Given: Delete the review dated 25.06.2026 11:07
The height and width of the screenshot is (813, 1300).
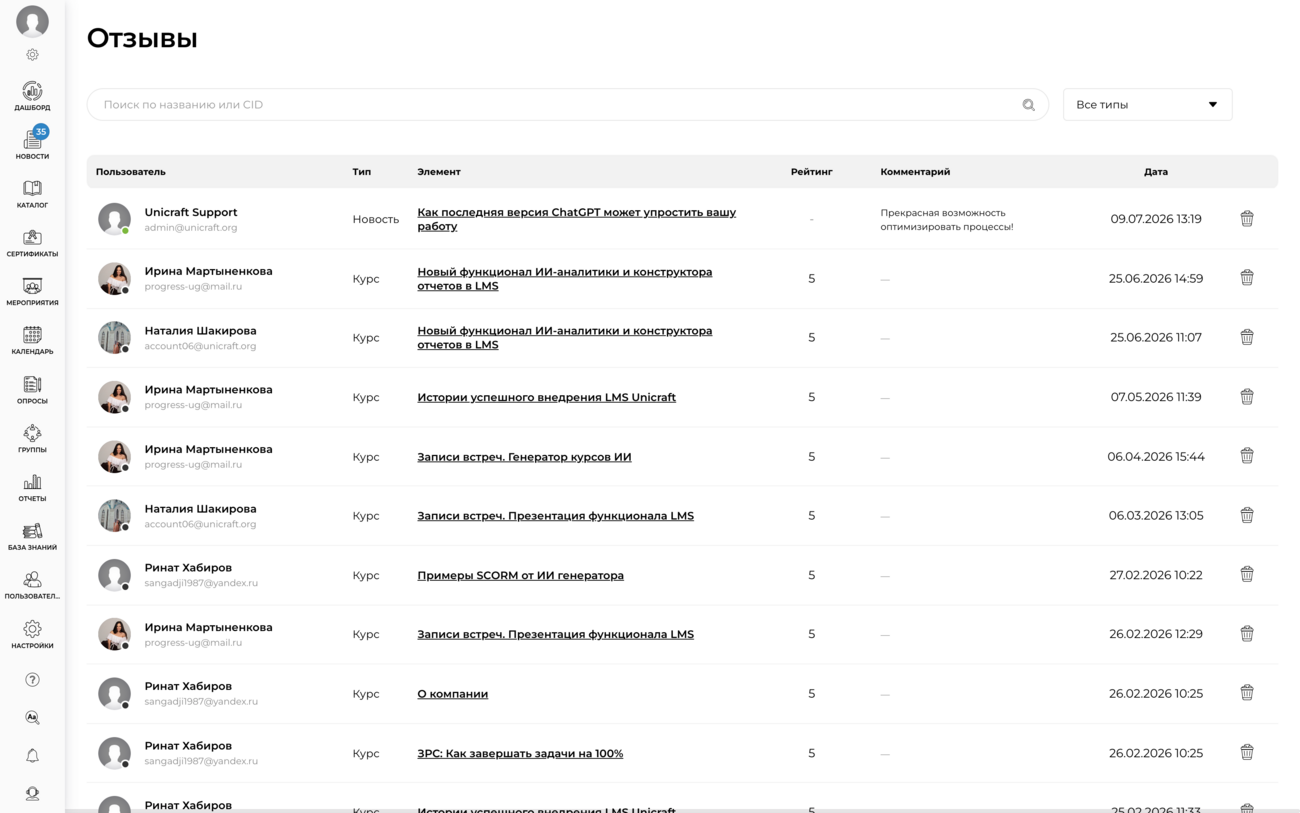Looking at the screenshot, I should pyautogui.click(x=1247, y=337).
